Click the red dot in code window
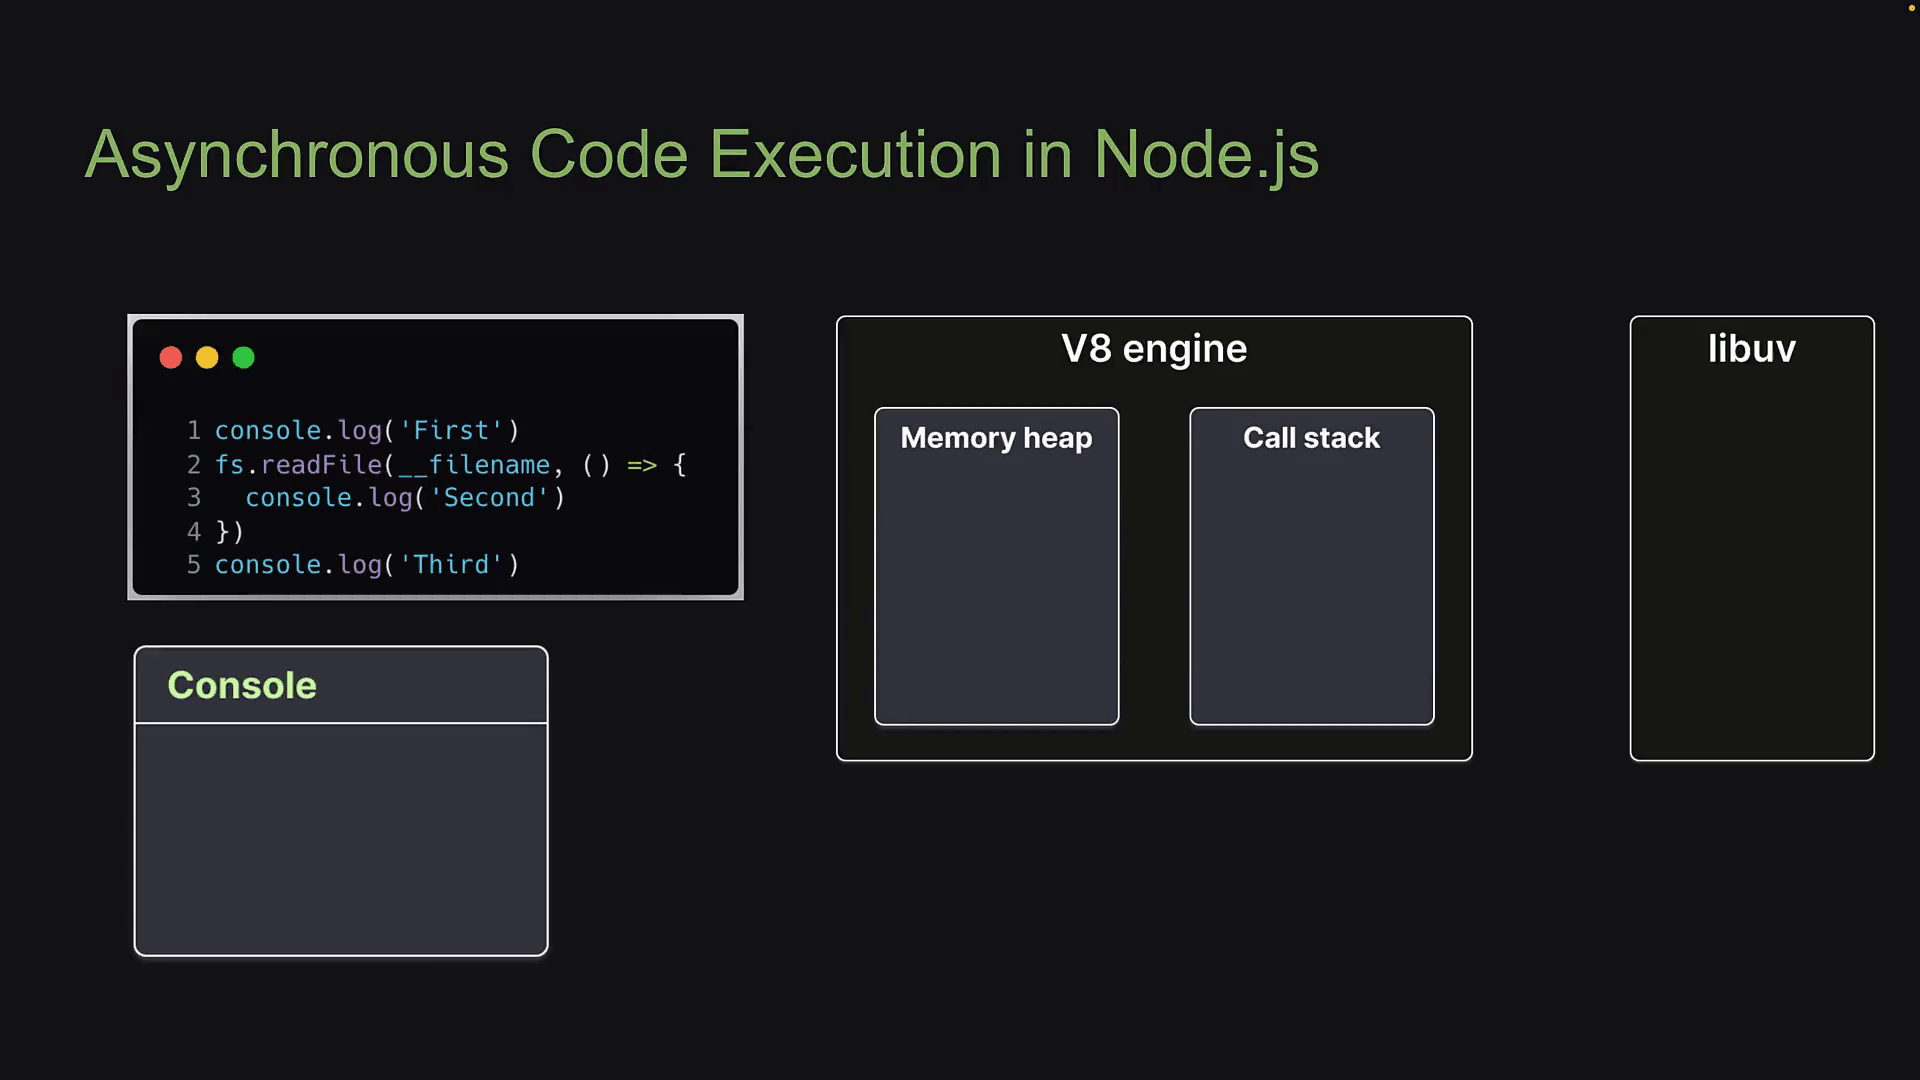Viewport: 1920px width, 1080px height. point(171,358)
